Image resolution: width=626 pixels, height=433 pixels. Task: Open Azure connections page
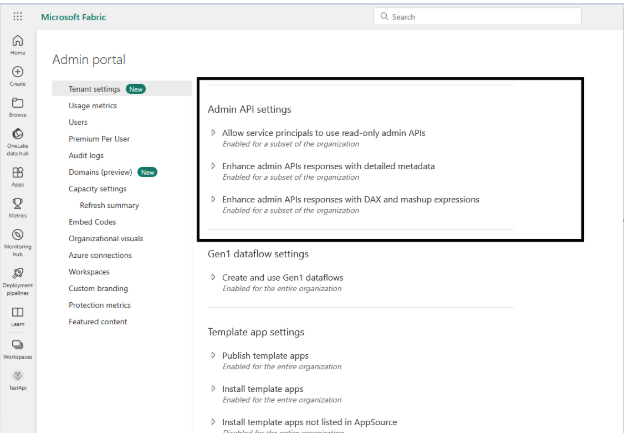tap(100, 255)
